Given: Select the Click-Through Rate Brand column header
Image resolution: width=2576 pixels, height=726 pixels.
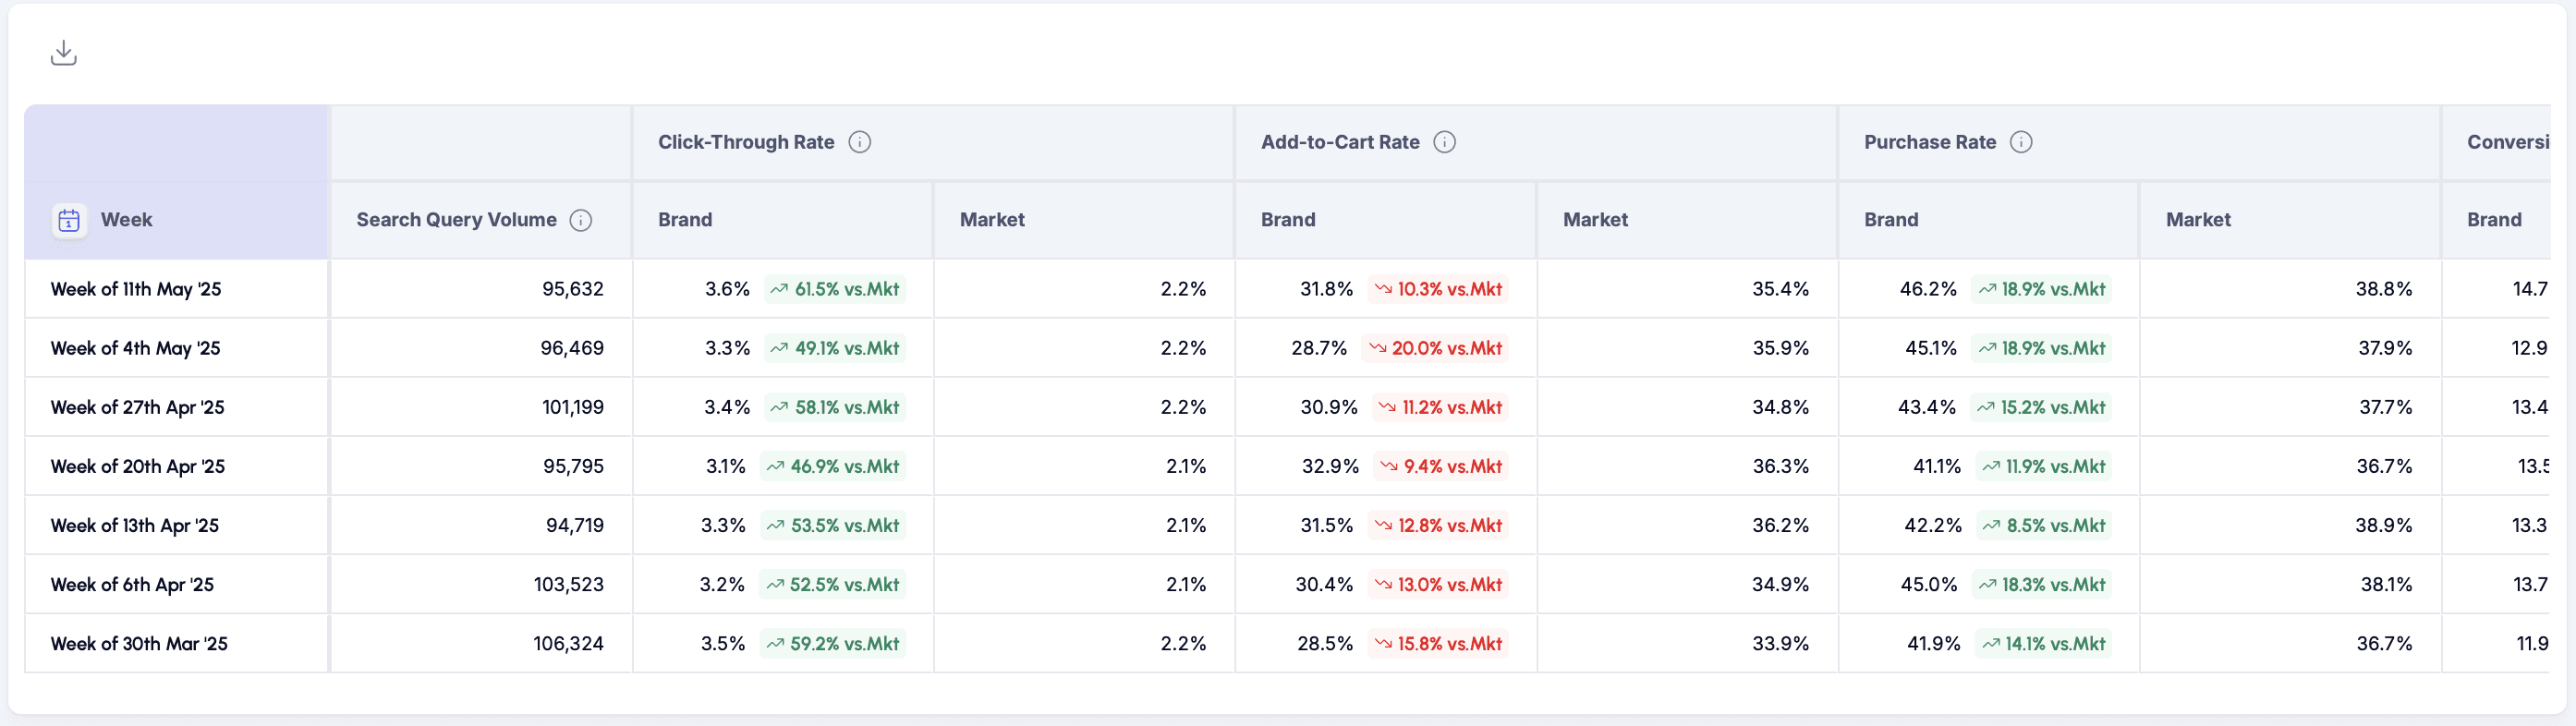Looking at the screenshot, I should point(685,220).
